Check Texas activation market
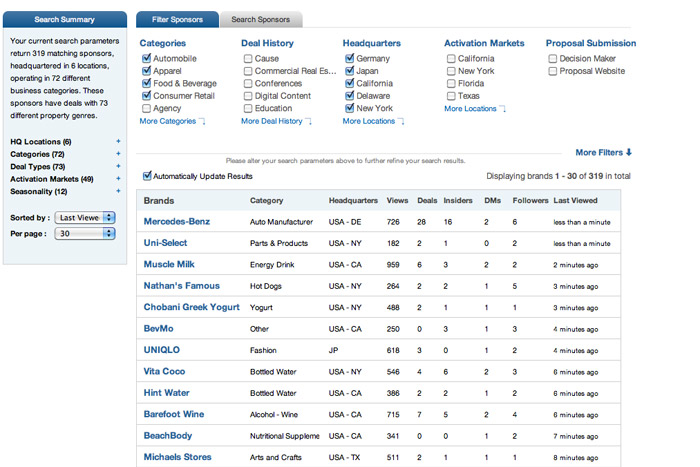 (x=451, y=96)
